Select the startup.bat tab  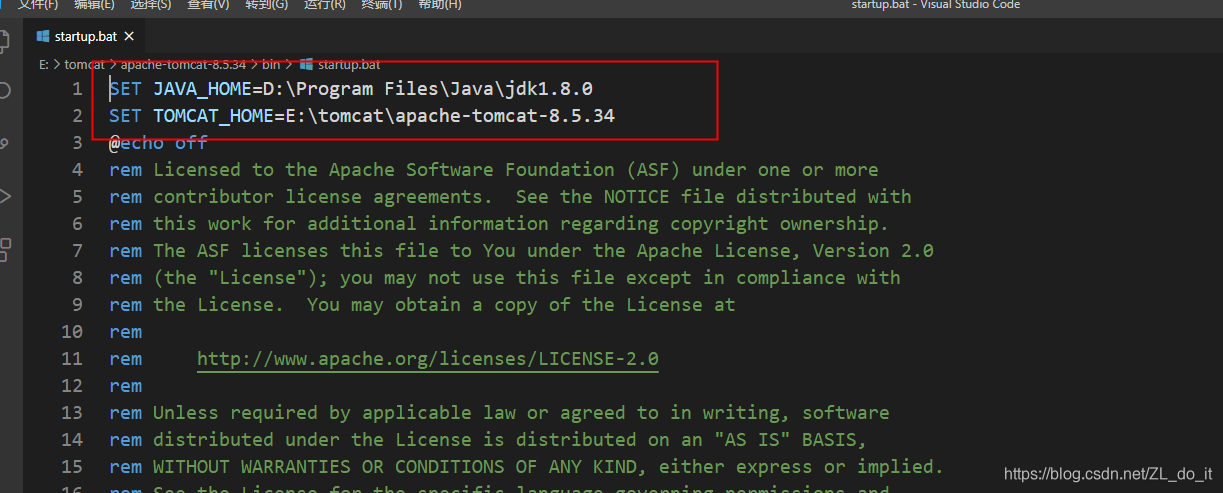click(86, 36)
